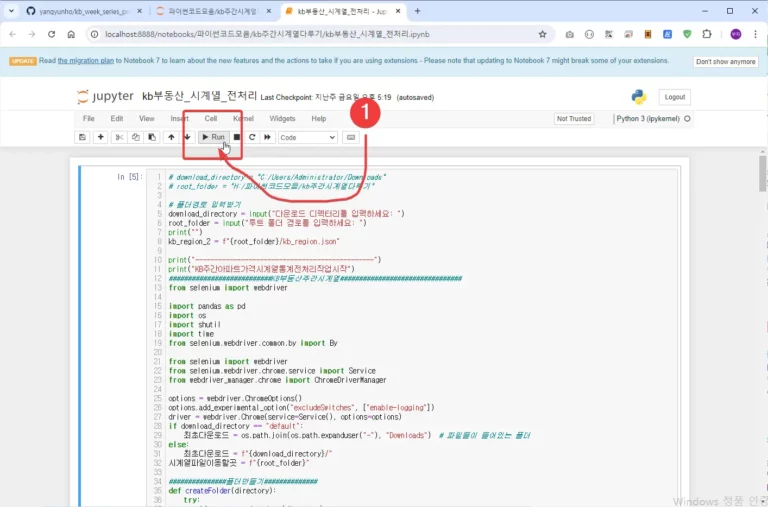Open the Cell menu

tap(211, 119)
